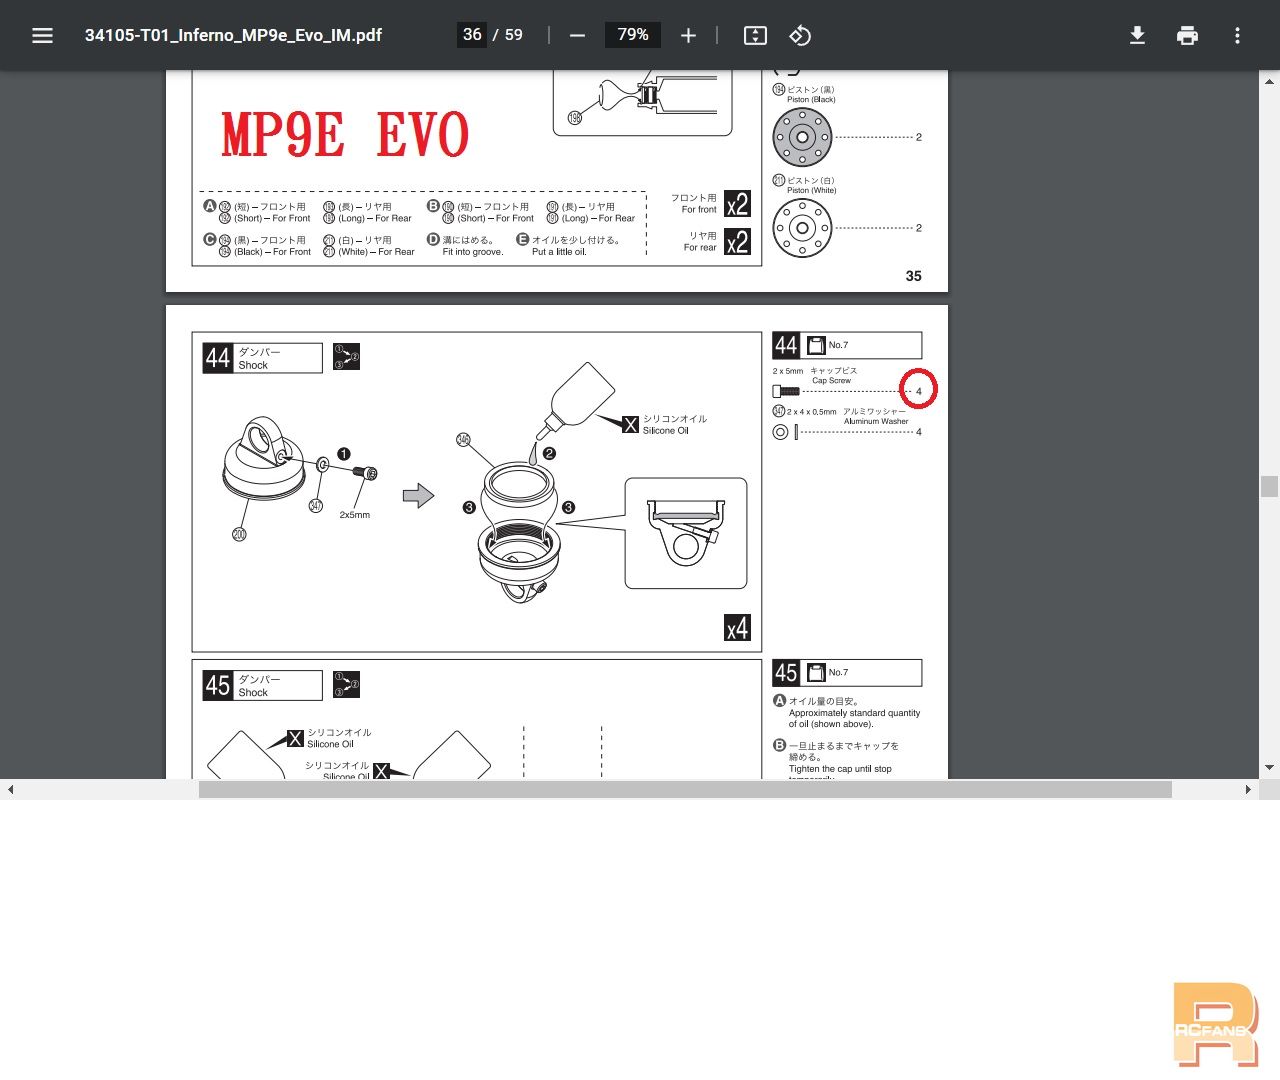Open the more actions menu
The height and width of the screenshot is (1080, 1280).
point(1237,35)
